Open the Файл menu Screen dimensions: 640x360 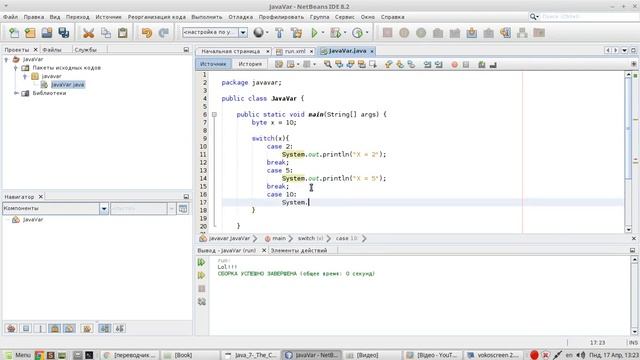coord(10,17)
